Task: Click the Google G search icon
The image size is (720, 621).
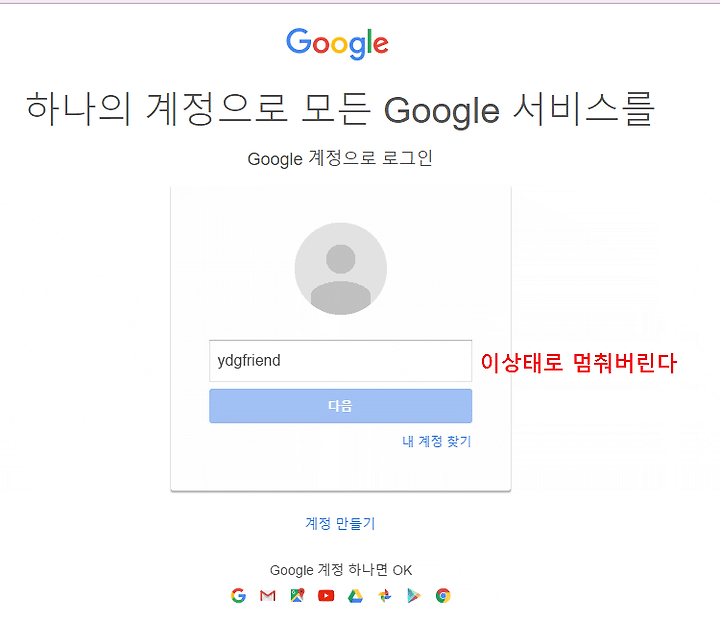Action: pos(238,596)
